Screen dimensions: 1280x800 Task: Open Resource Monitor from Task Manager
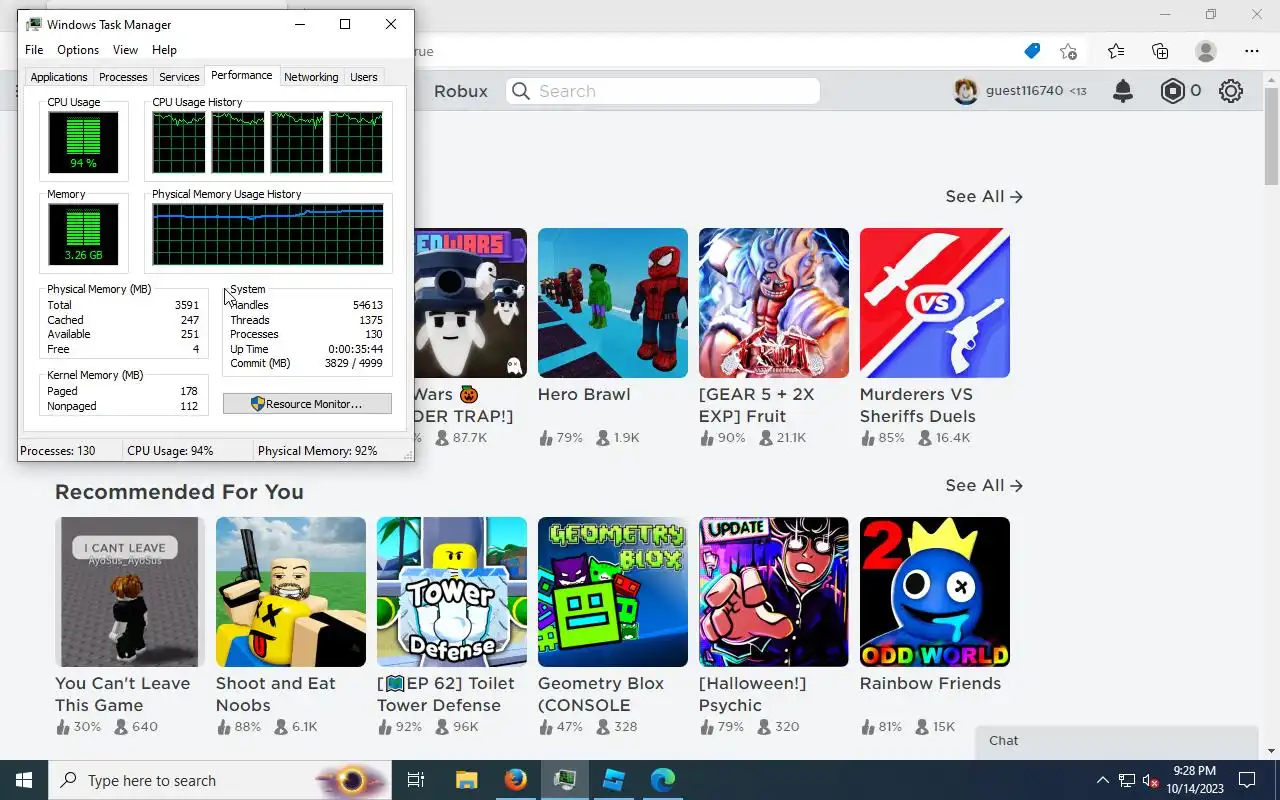[307, 404]
